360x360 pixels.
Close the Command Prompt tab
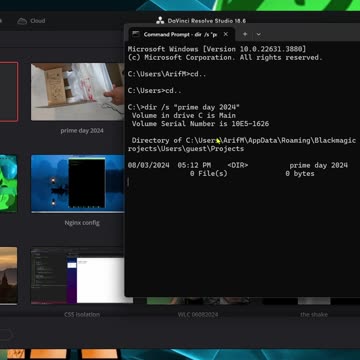click(x=226, y=34)
